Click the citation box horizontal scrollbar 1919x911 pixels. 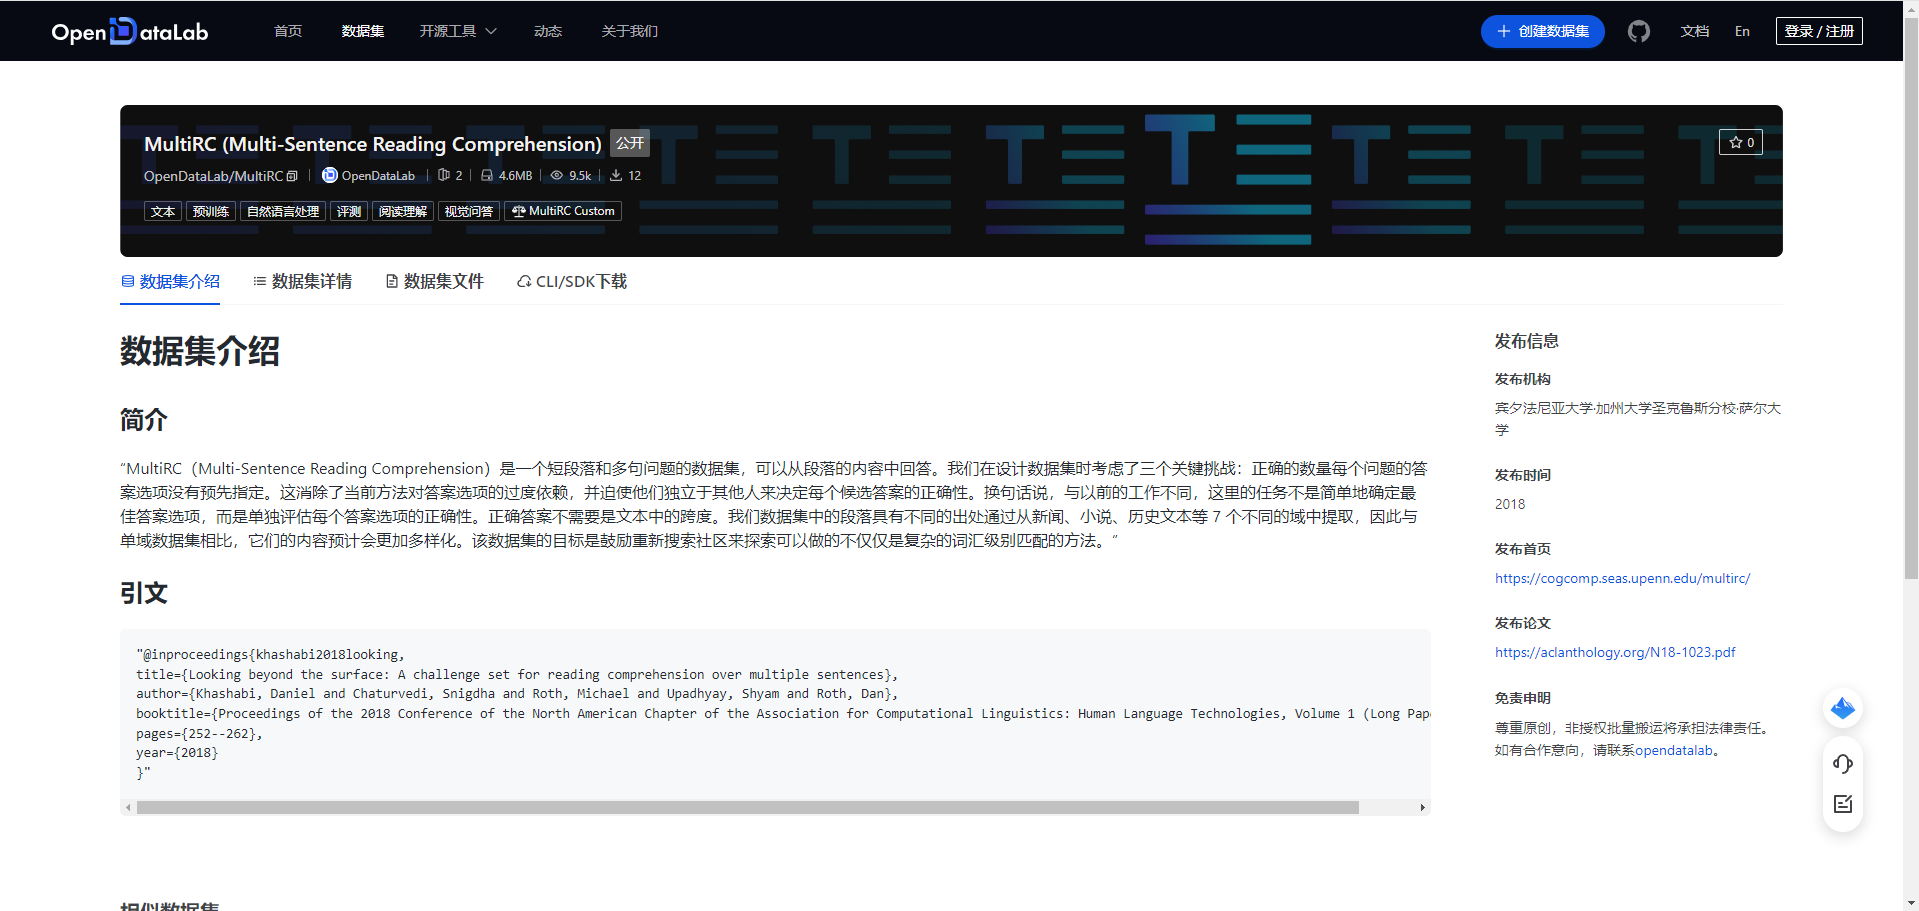tap(748, 807)
